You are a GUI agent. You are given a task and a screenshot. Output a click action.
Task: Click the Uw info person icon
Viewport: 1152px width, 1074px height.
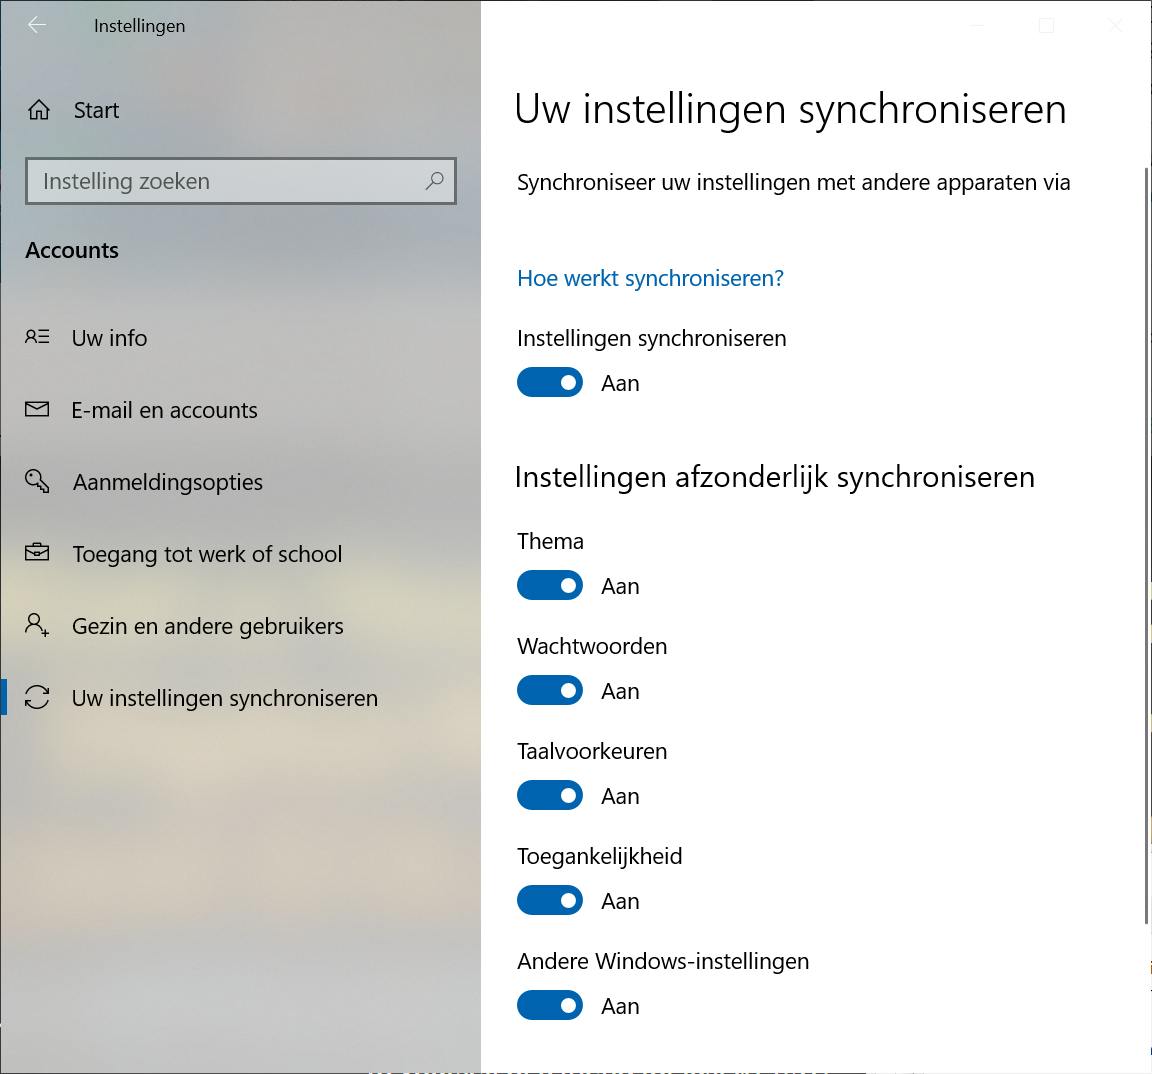tap(37, 337)
